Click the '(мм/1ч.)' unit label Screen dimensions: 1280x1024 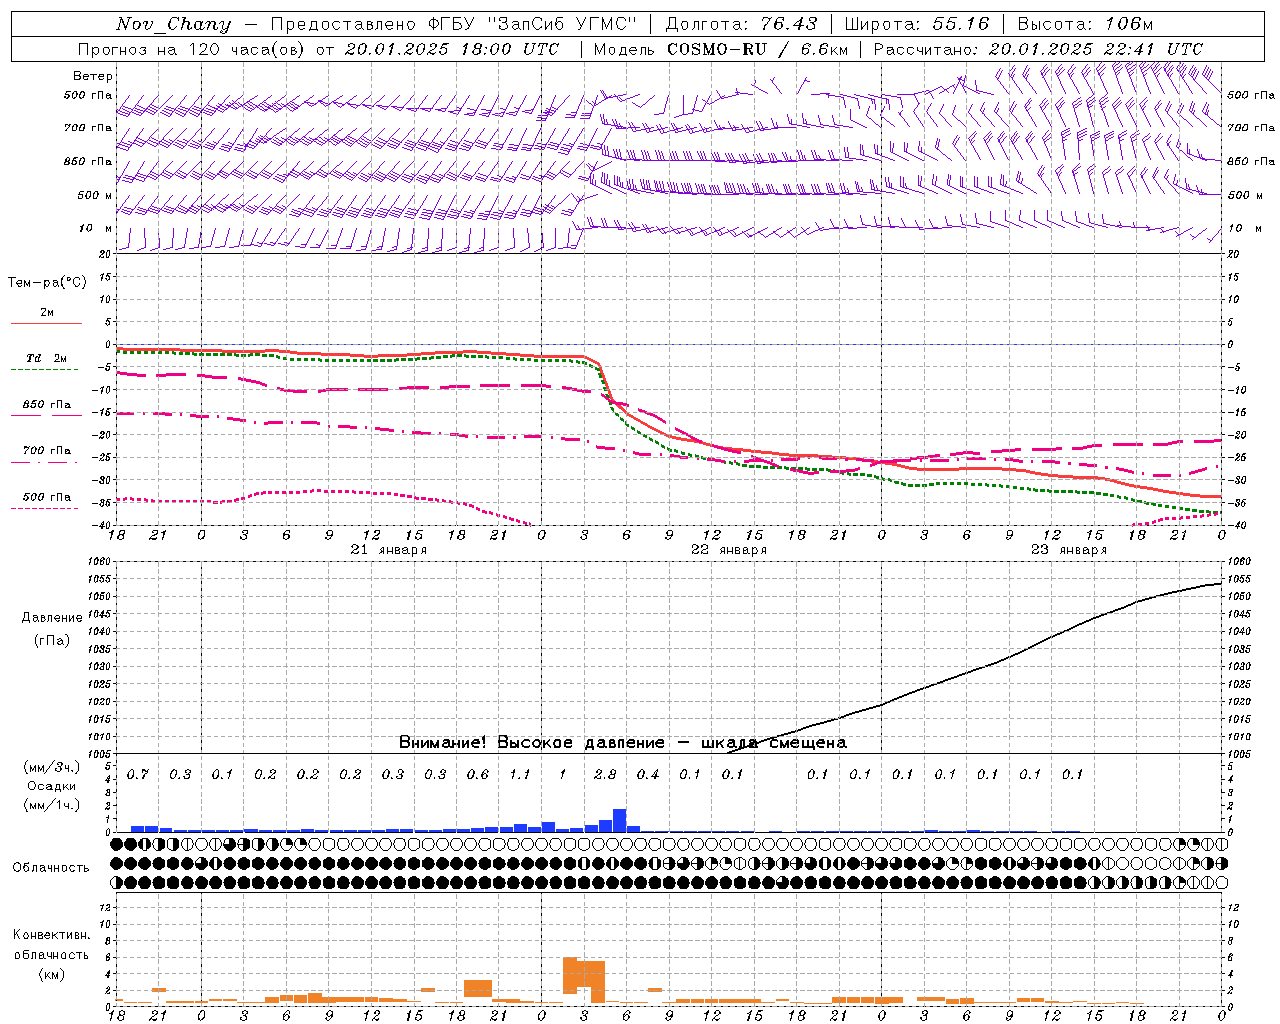[51, 805]
